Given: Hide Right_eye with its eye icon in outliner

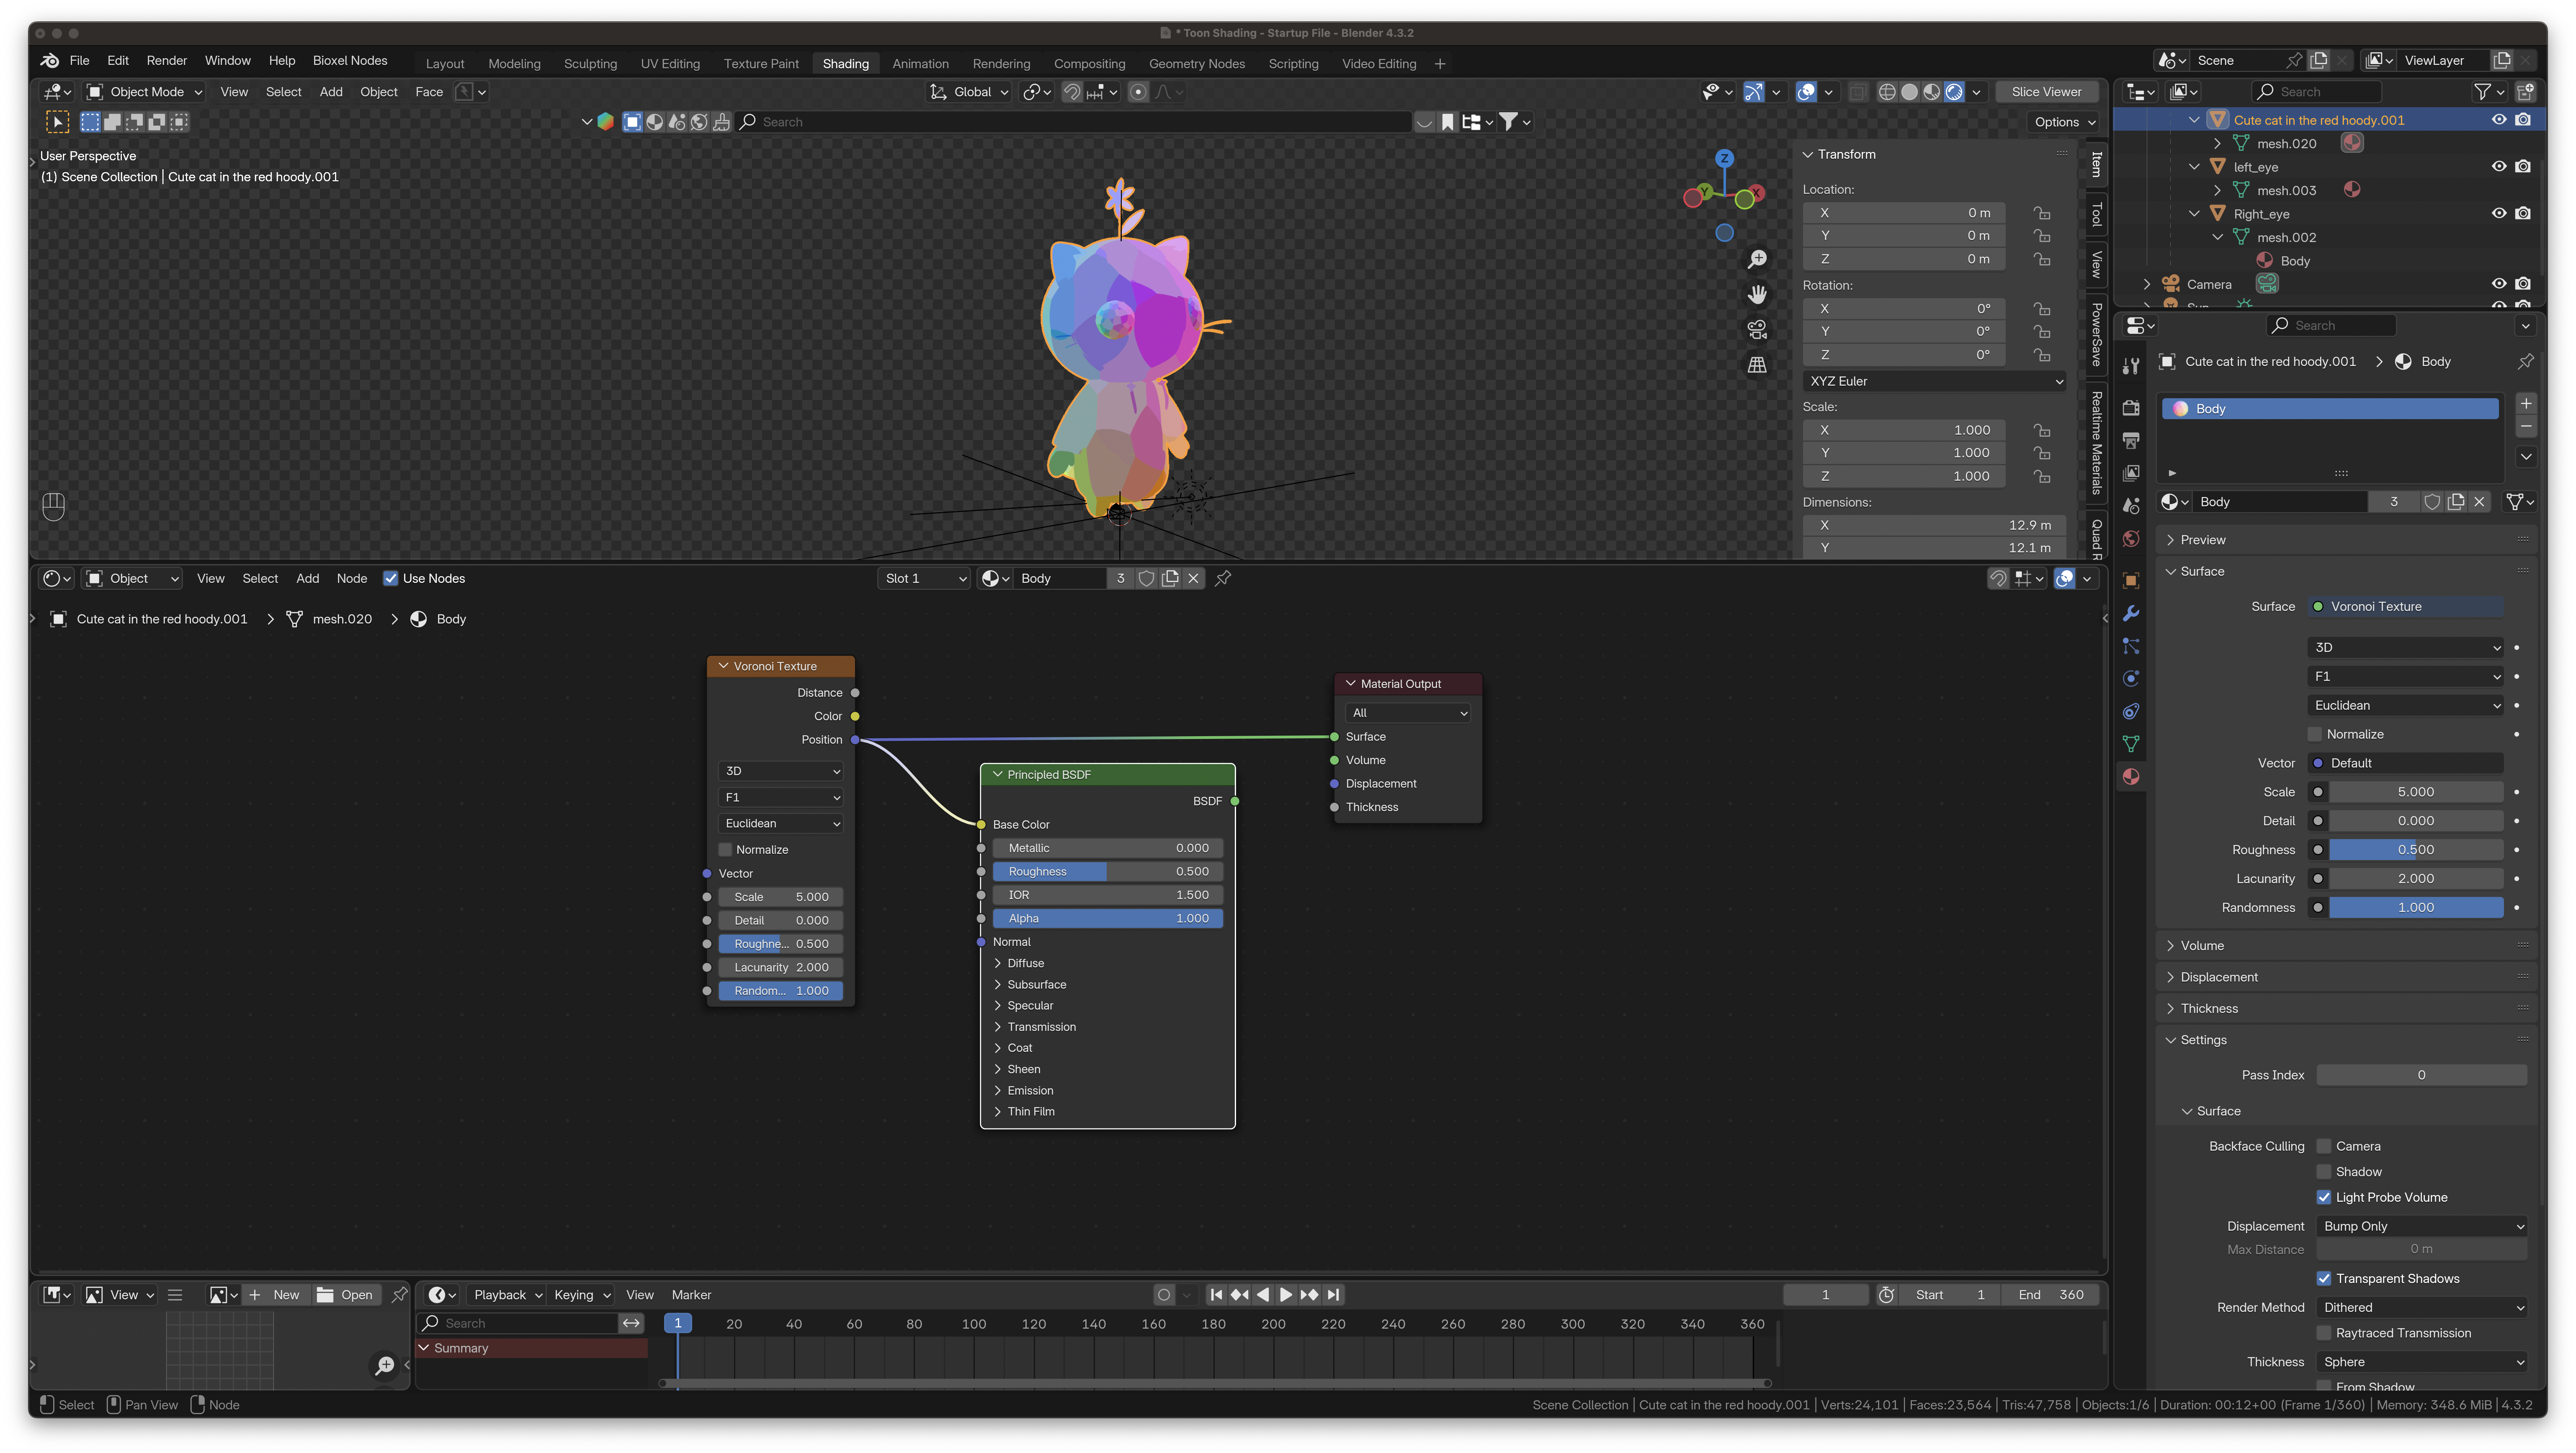Looking at the screenshot, I should pyautogui.click(x=2498, y=213).
